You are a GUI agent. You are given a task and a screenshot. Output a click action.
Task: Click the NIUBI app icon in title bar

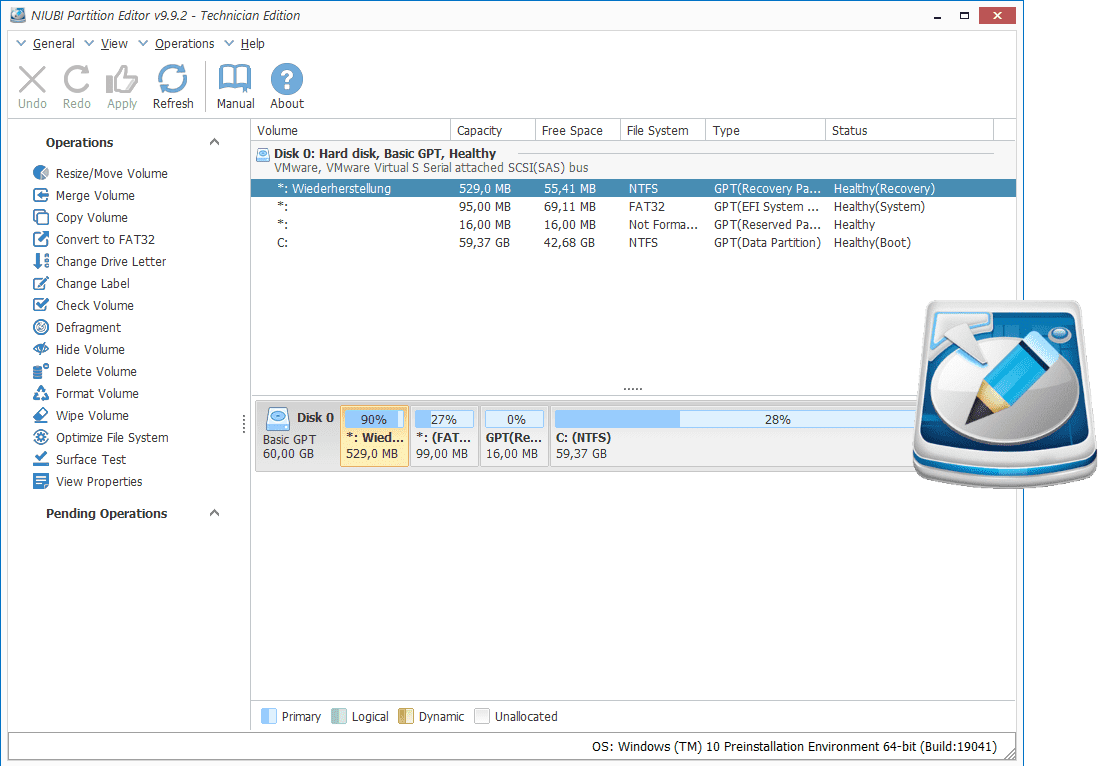[x=18, y=15]
